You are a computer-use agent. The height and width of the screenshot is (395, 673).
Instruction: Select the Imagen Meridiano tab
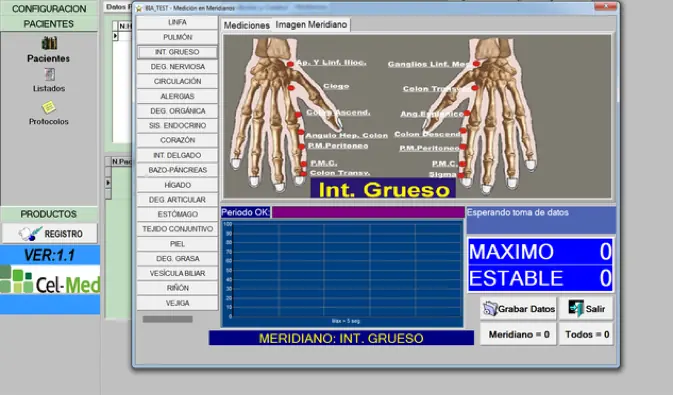point(311,25)
